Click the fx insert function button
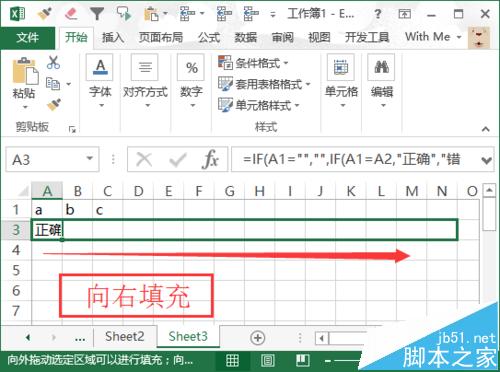The image size is (500, 372). pos(210,159)
